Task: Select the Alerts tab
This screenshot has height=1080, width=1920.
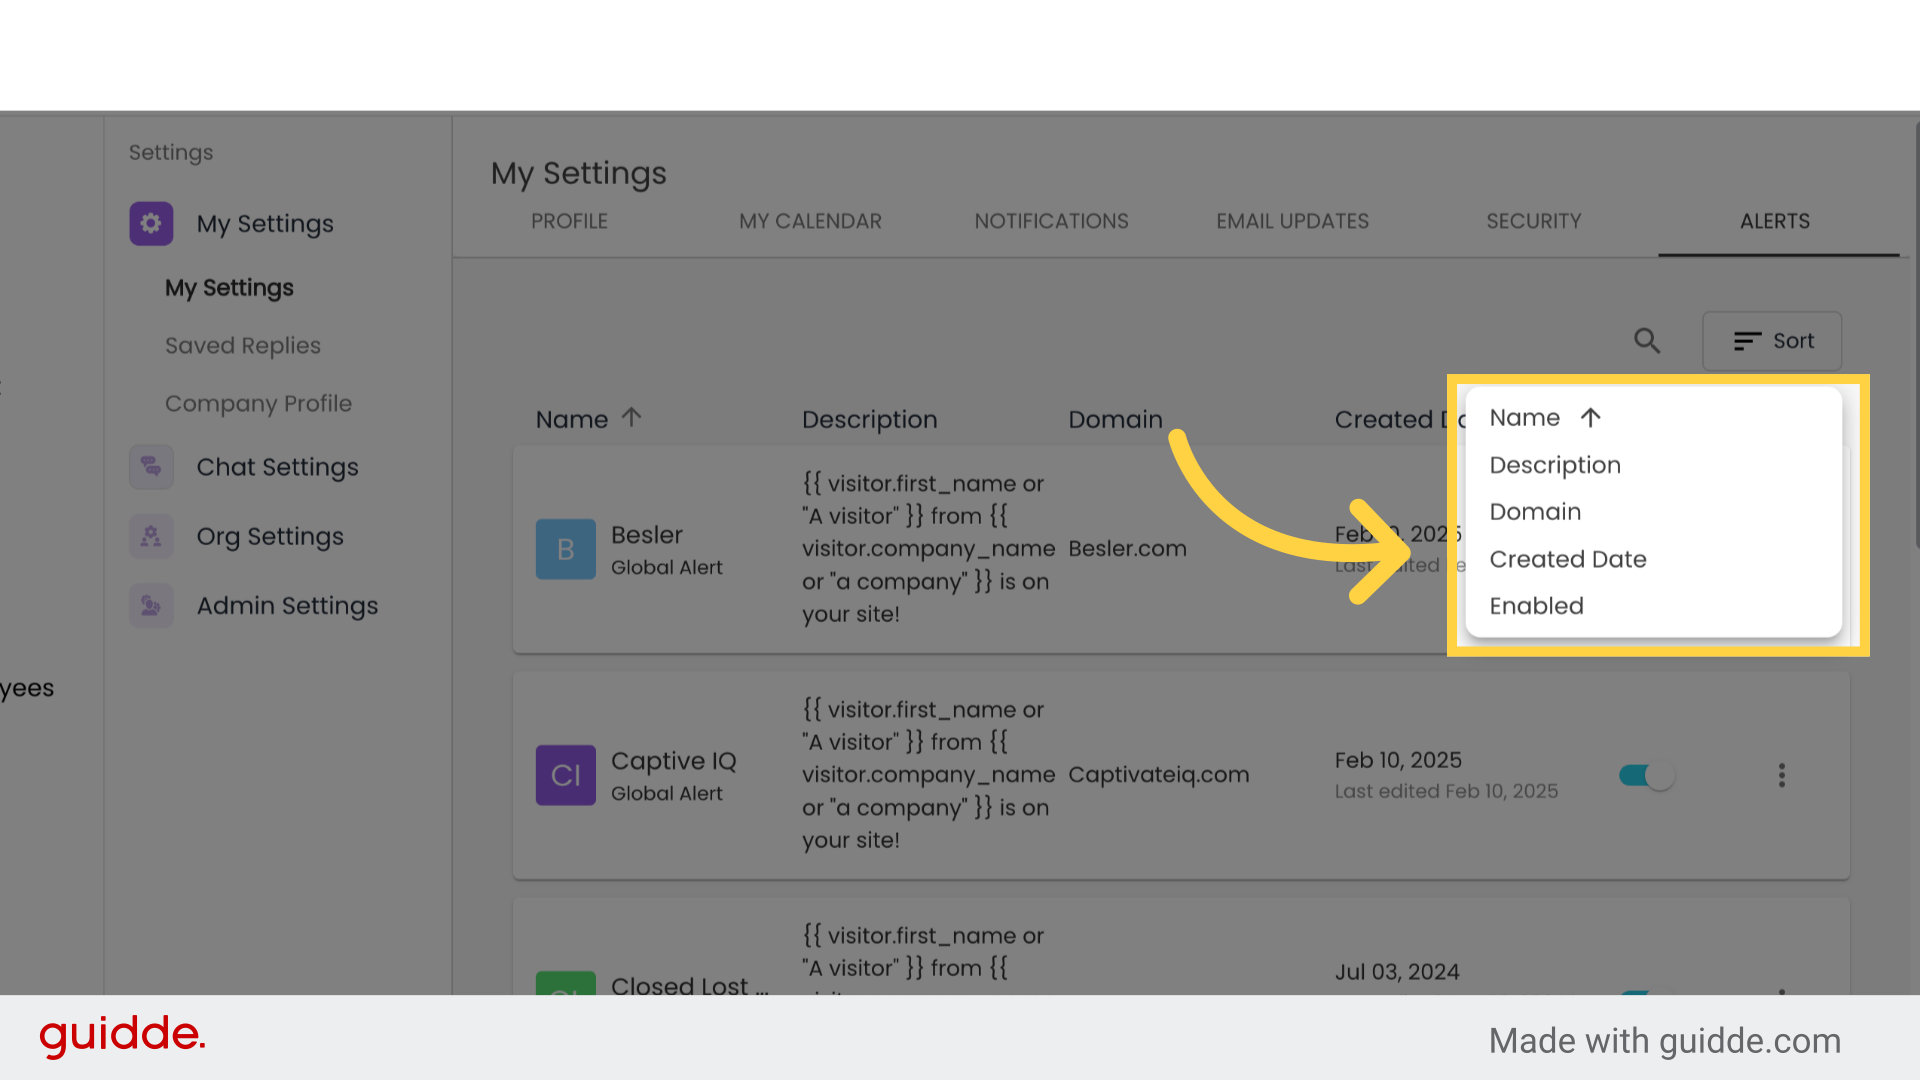Action: 1775,221
